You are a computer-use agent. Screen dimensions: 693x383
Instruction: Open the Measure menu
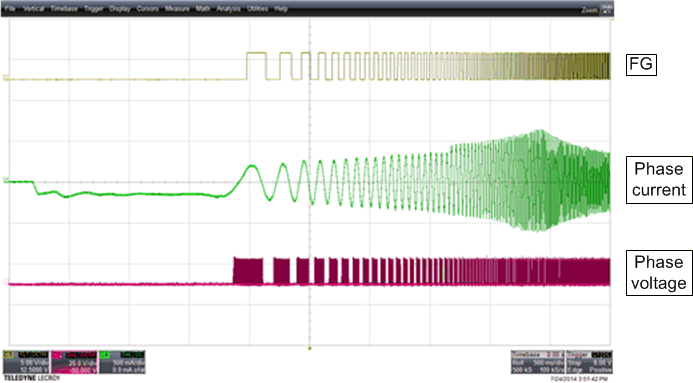point(177,8)
